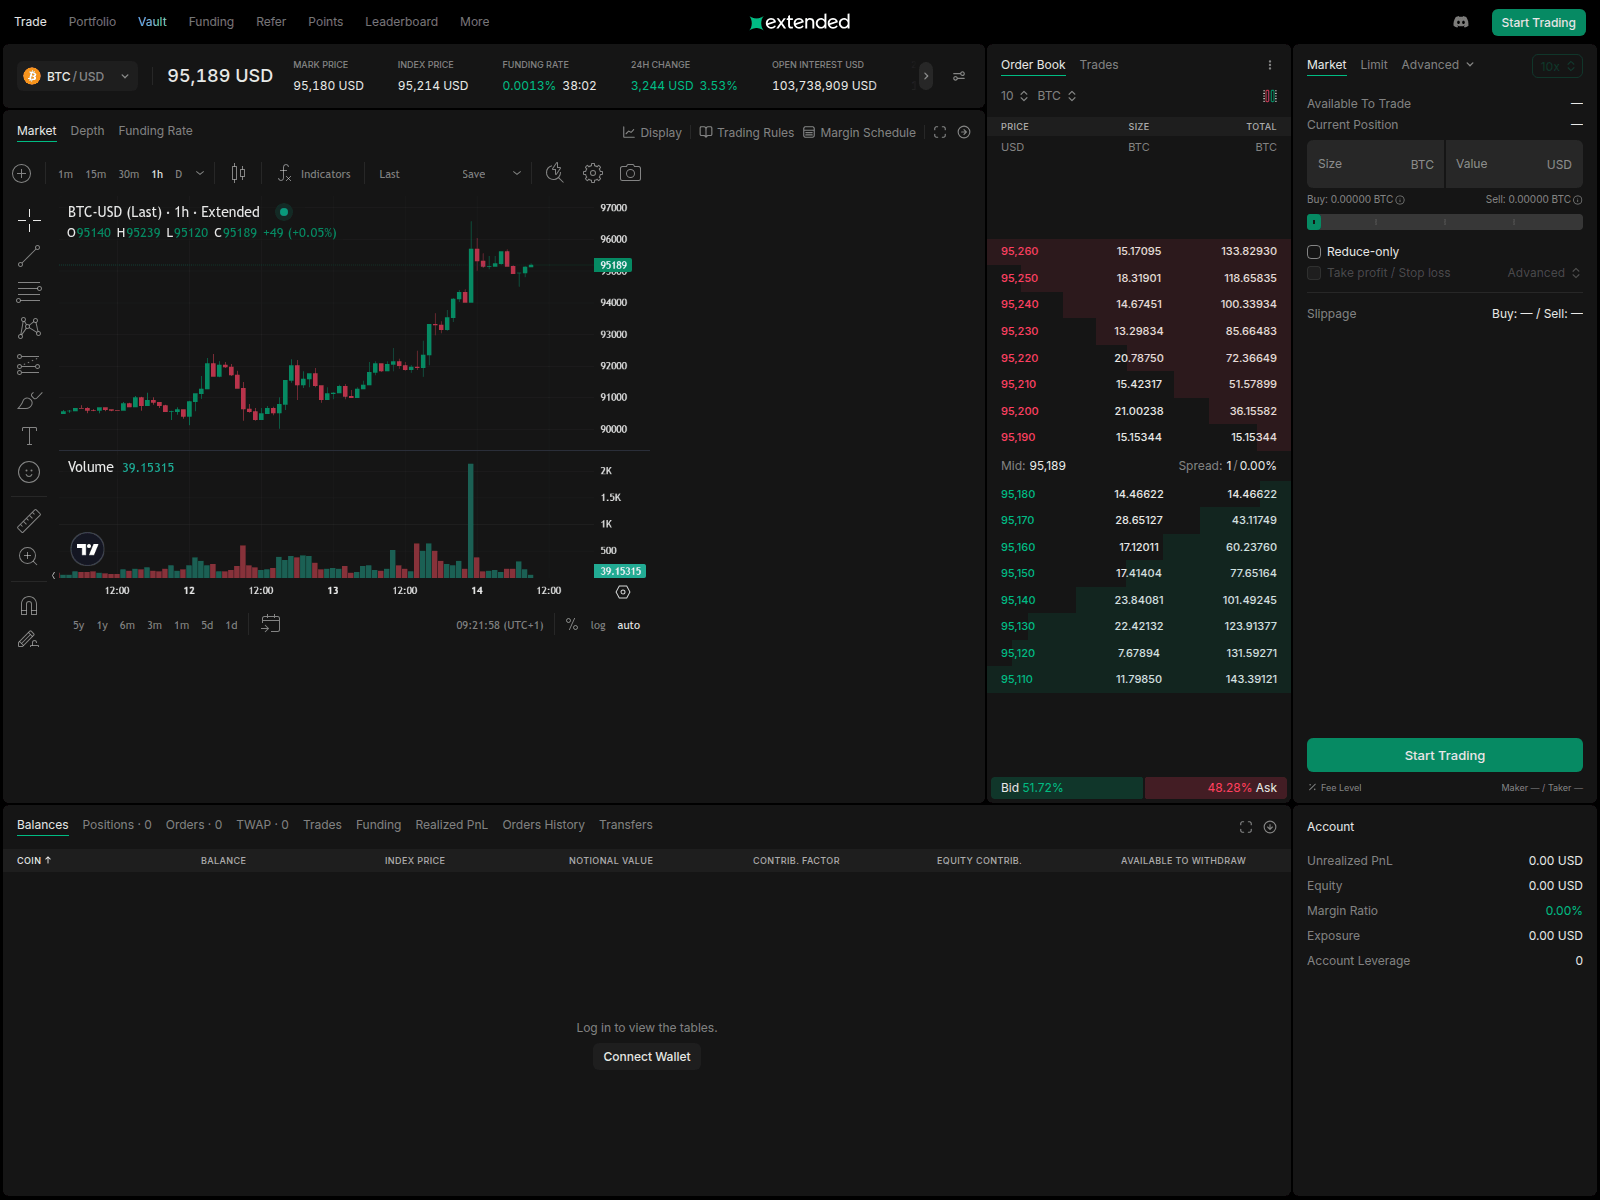Toggle percent scale on chart
1600x1200 pixels.
[x=572, y=624]
